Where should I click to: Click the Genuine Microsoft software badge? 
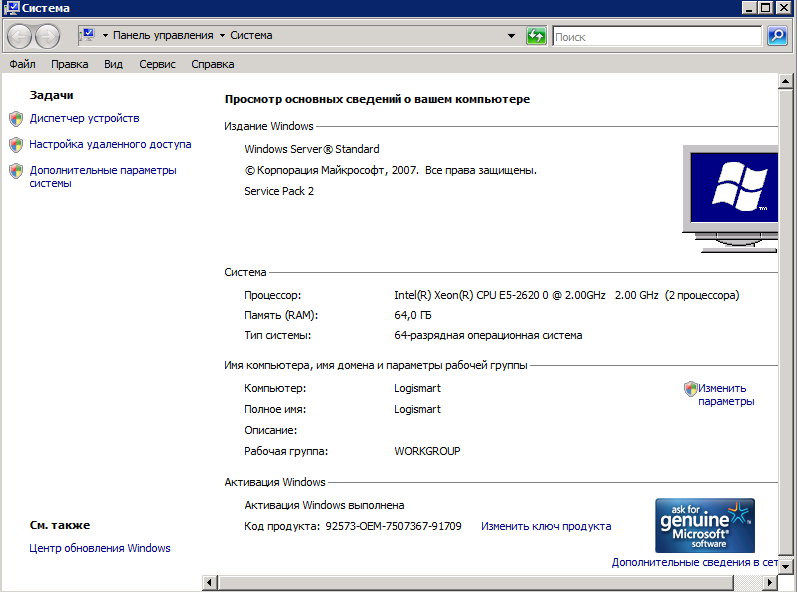(x=704, y=525)
